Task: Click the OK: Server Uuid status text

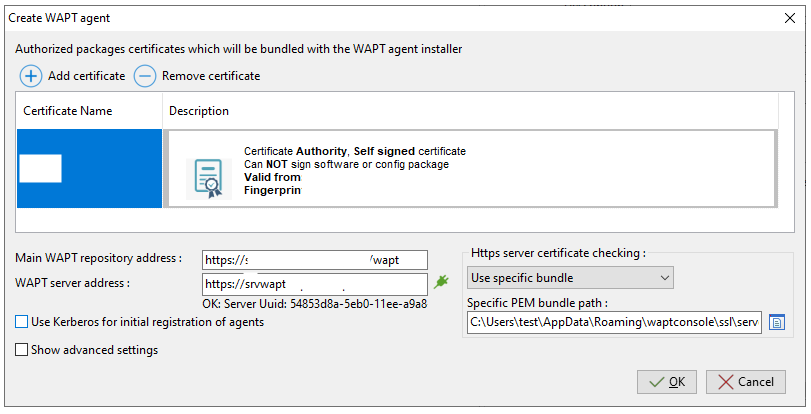Action: pyautogui.click(x=314, y=303)
